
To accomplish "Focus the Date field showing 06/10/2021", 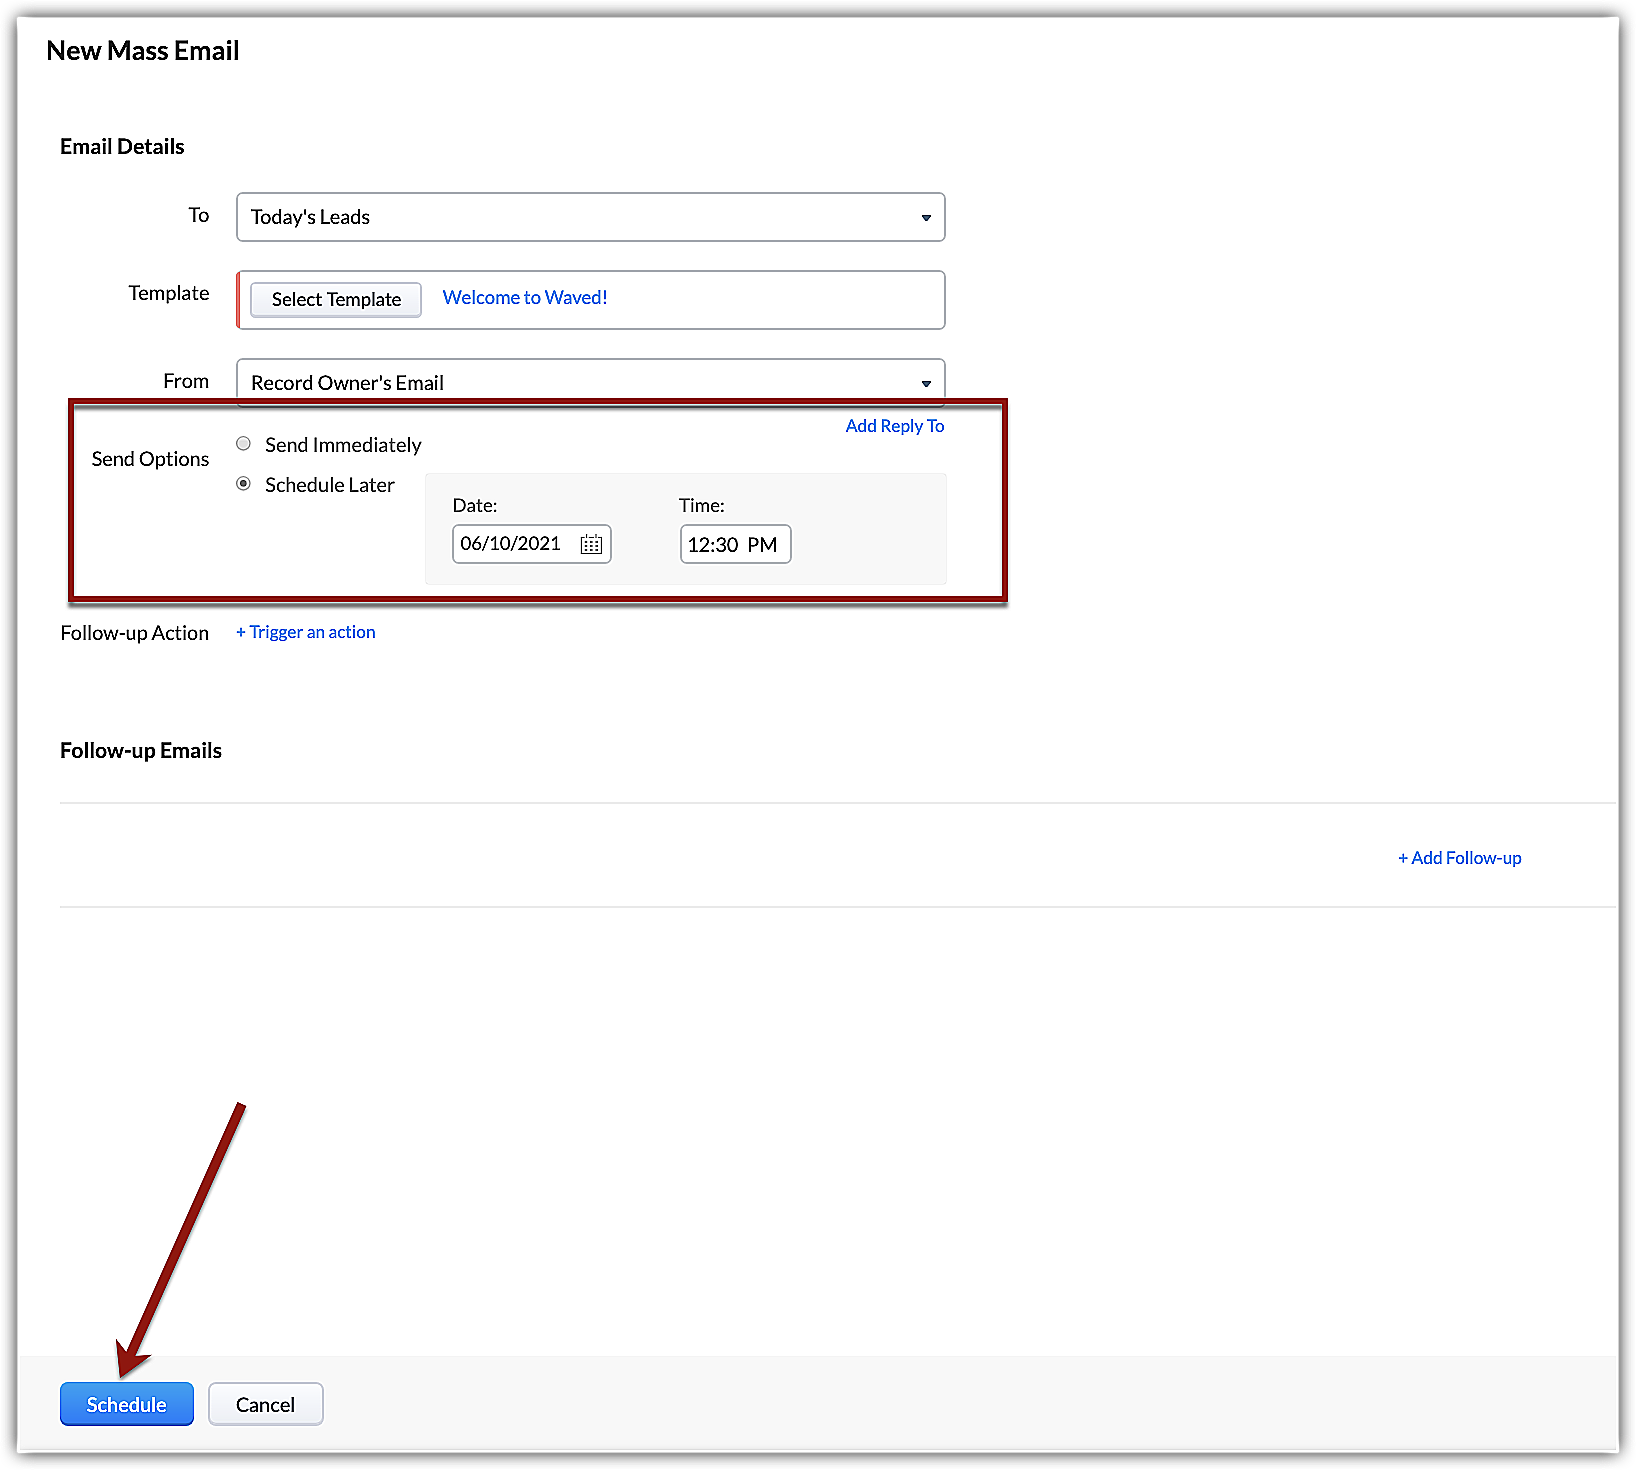I will [x=511, y=544].
